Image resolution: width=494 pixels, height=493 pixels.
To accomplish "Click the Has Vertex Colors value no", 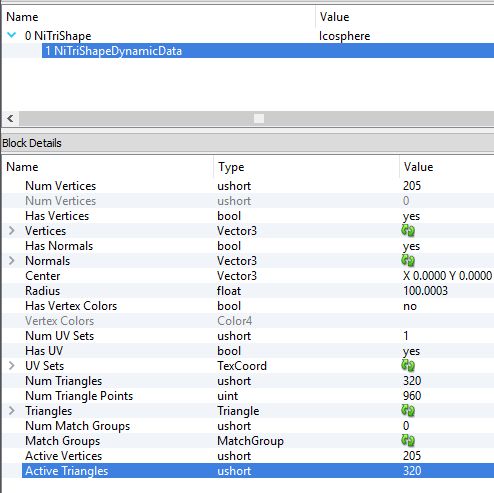I will [x=410, y=306].
